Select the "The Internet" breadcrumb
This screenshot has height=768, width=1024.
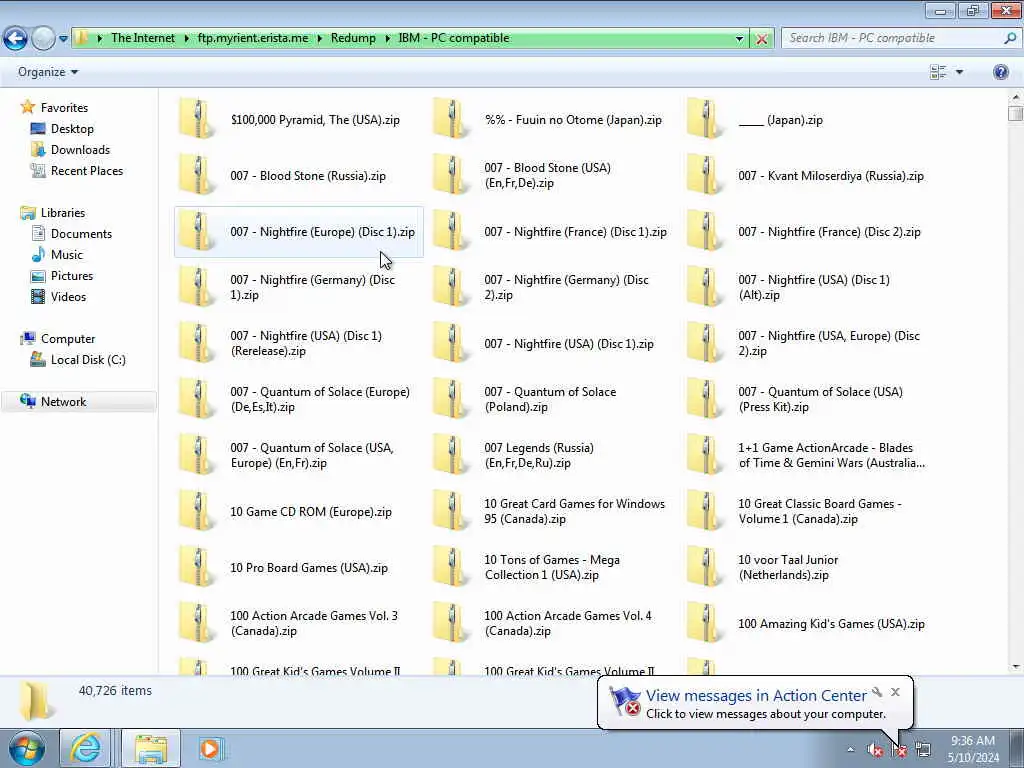click(143, 38)
